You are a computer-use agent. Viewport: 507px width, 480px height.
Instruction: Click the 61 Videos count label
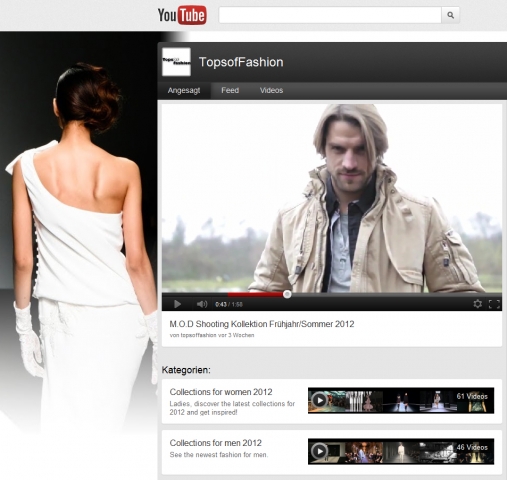click(472, 396)
